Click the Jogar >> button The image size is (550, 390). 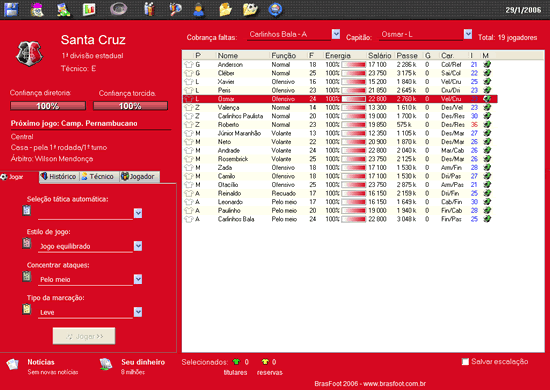coord(84,336)
